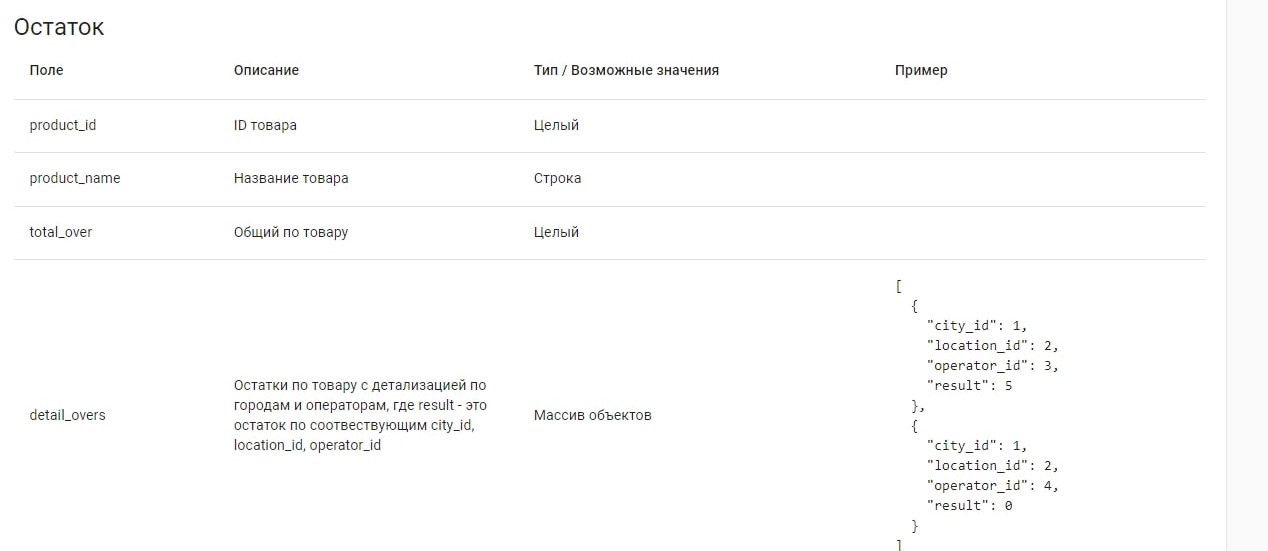Click the detail_overs description paragraph
The width and height of the screenshot is (1268, 551).
tap(360, 415)
